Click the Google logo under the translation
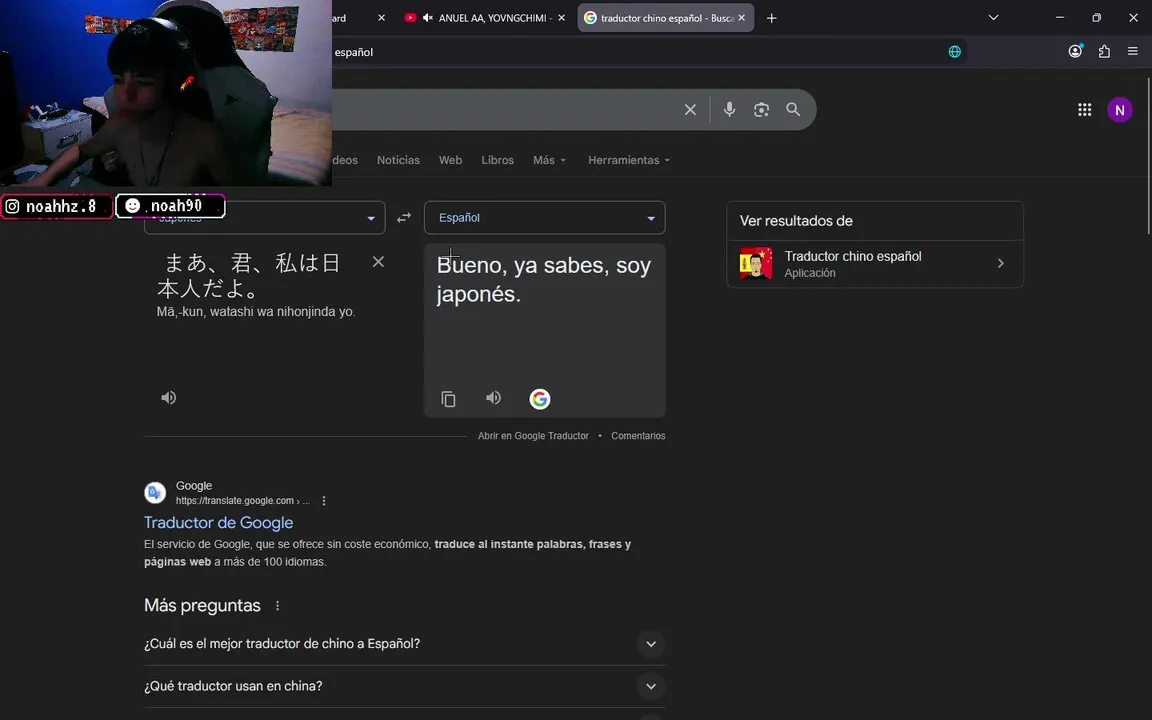The width and height of the screenshot is (1152, 720). point(540,399)
